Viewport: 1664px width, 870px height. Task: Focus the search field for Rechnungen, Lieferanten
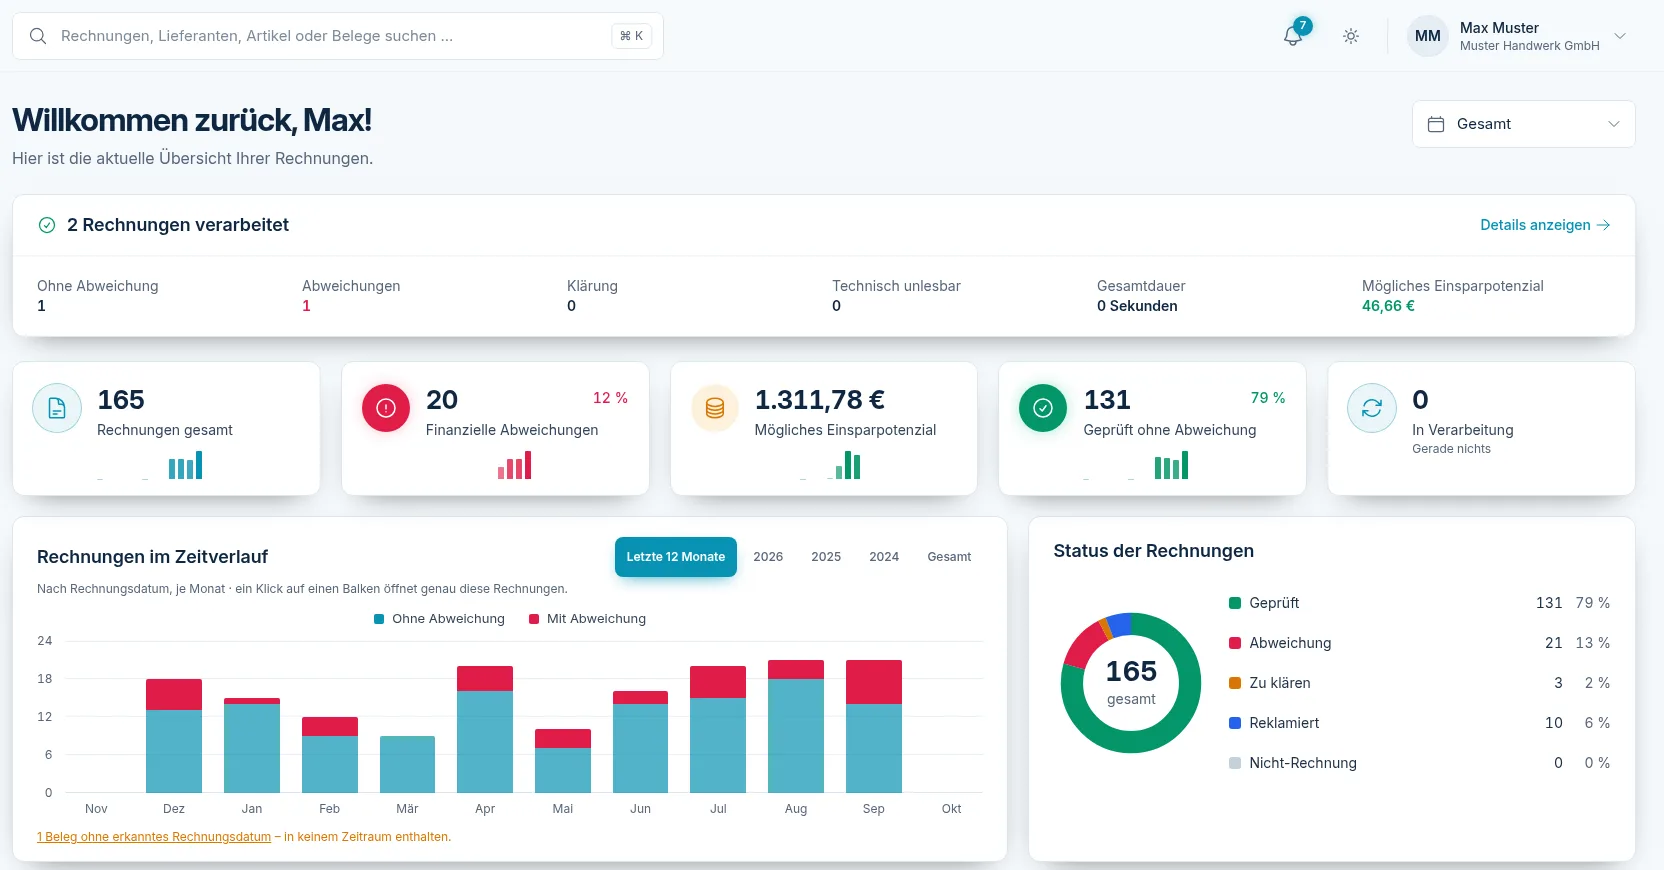click(338, 36)
